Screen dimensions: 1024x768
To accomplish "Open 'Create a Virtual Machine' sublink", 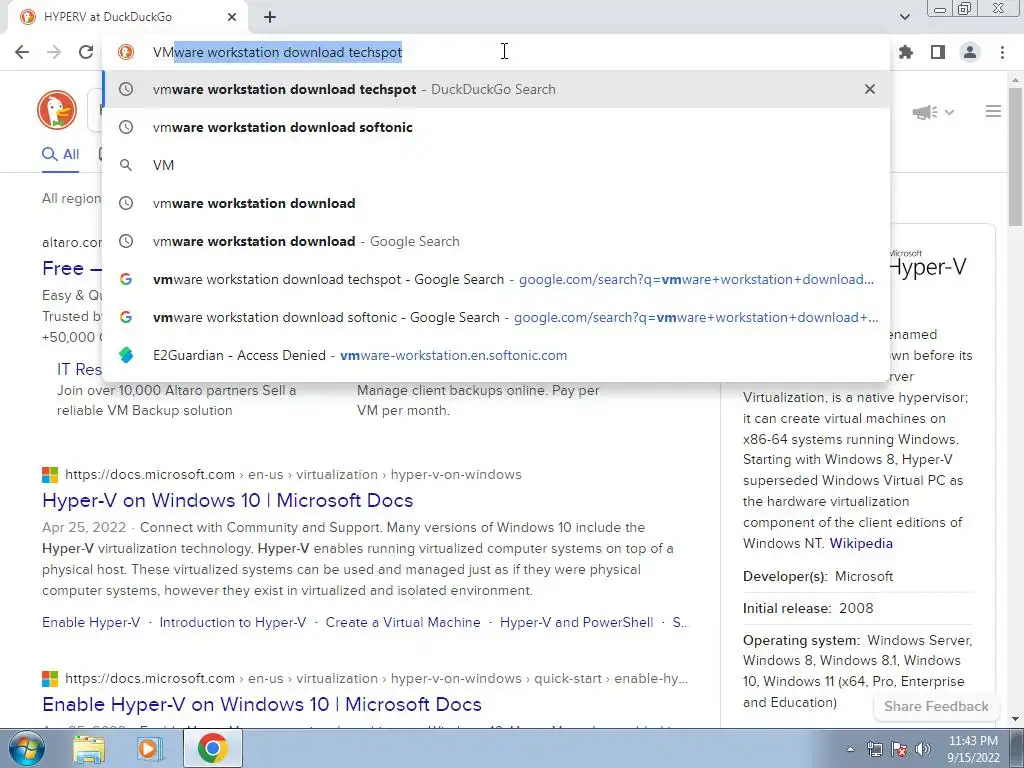I will pos(403,622).
